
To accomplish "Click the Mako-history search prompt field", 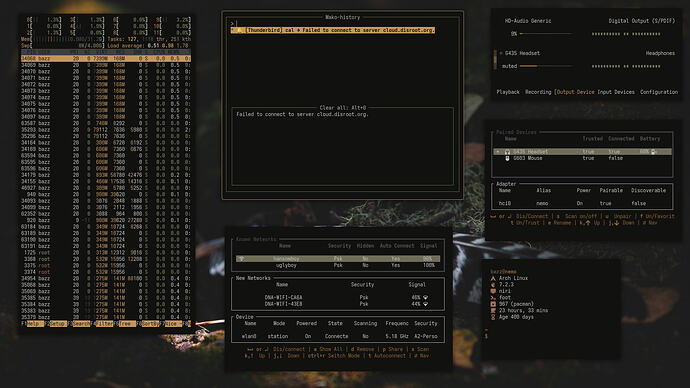I will [343, 24].
